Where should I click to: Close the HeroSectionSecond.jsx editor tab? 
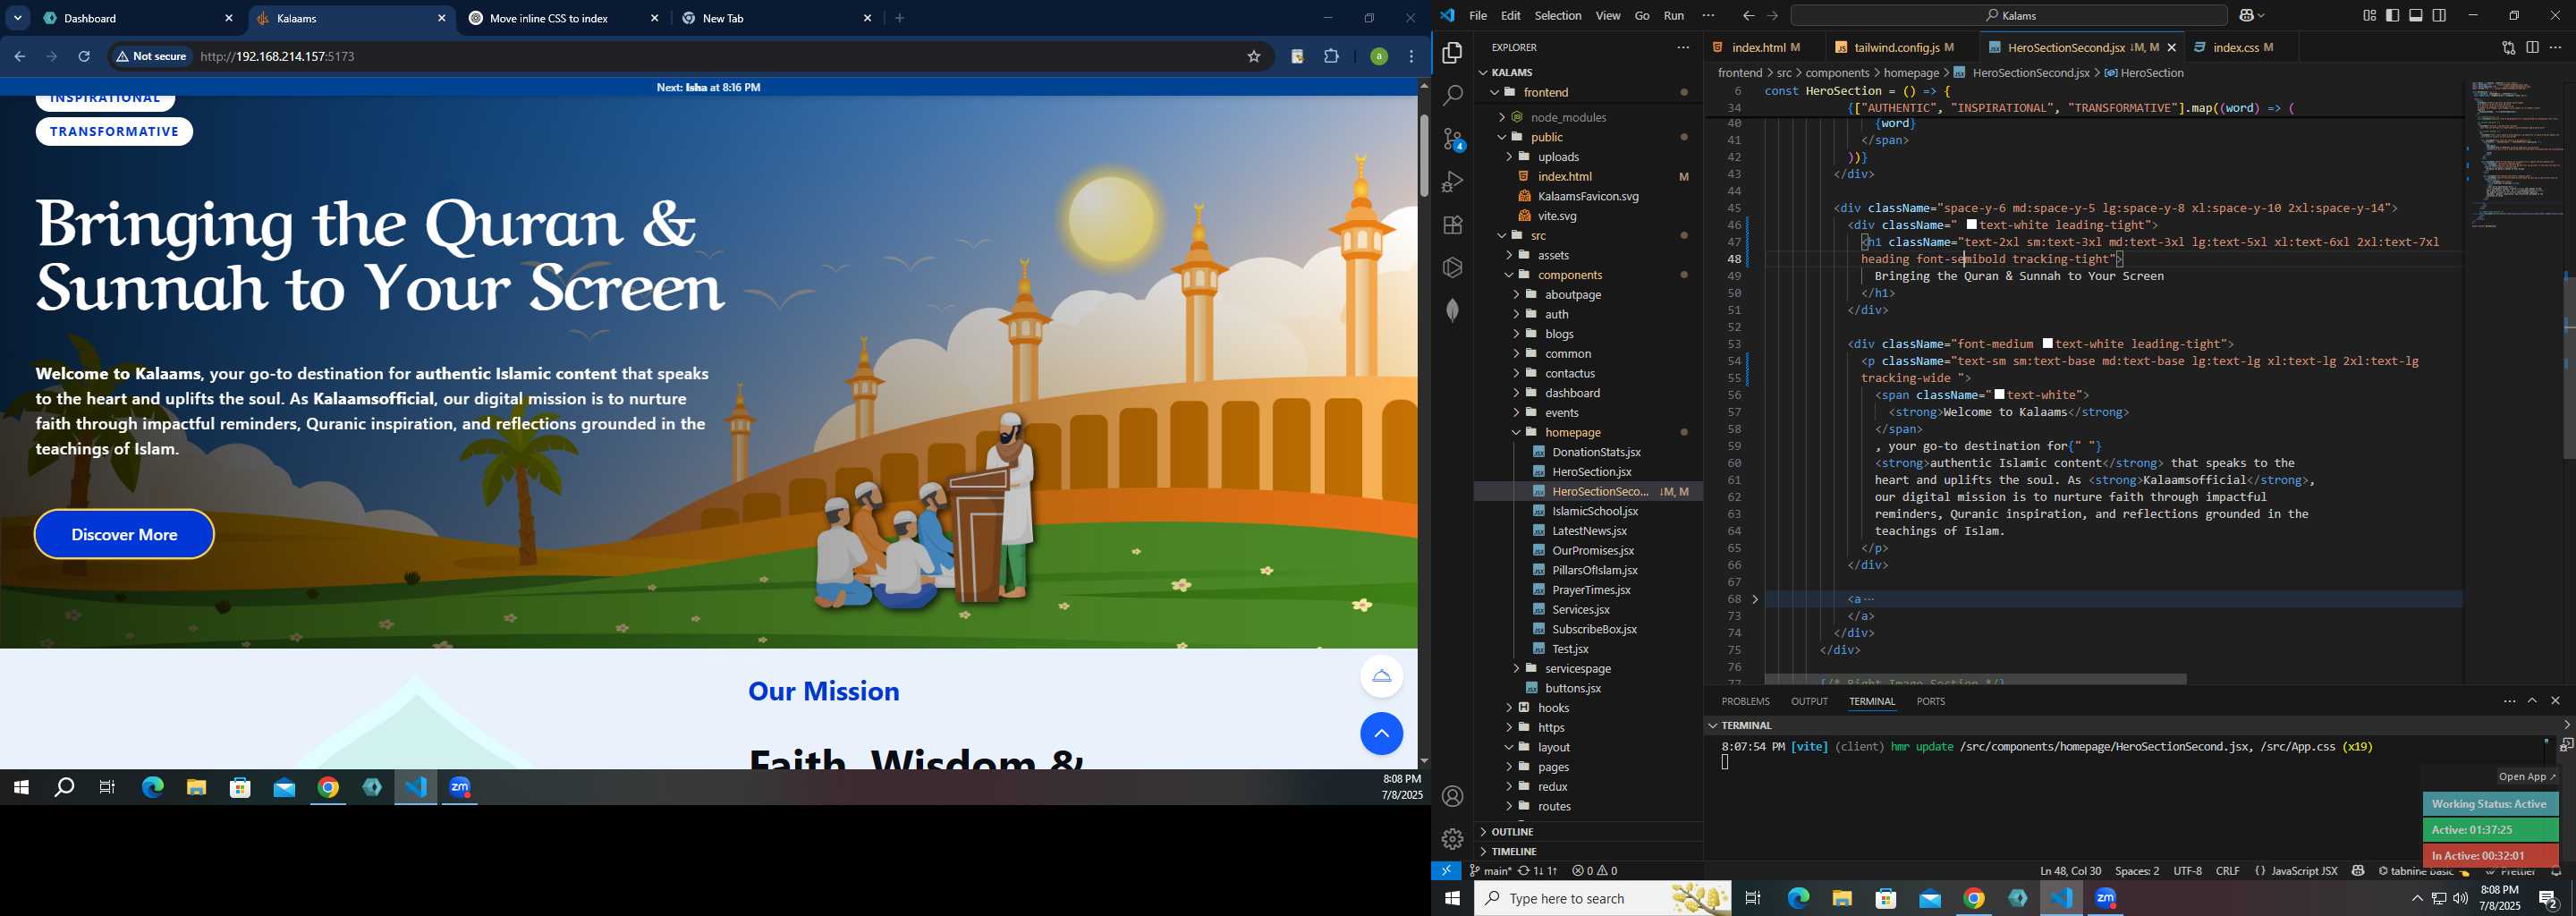[x=2172, y=48]
